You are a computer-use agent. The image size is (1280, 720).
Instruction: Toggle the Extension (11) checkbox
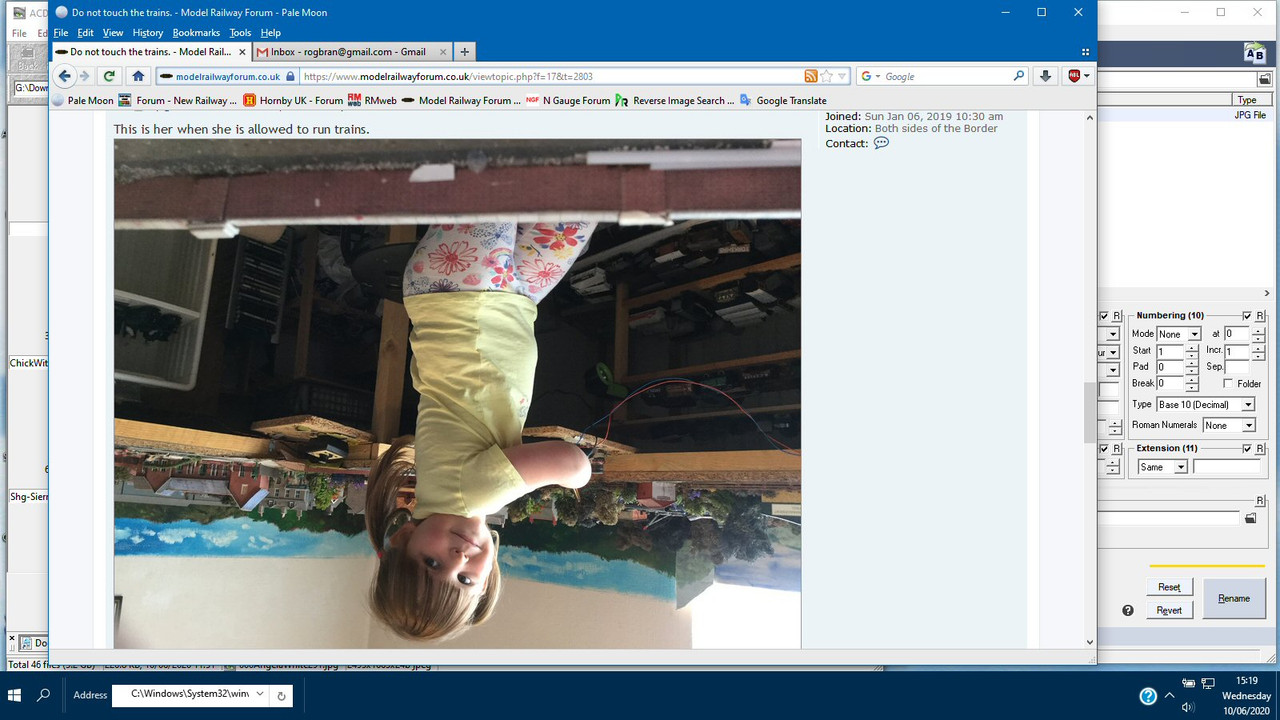click(x=1247, y=449)
